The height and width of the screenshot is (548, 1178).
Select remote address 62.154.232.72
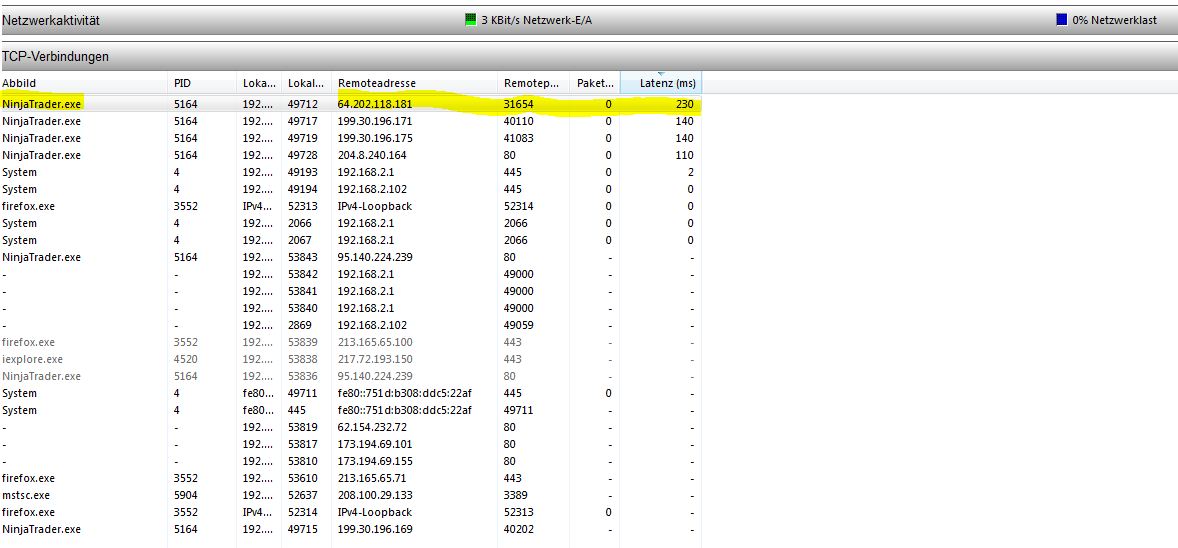[373, 427]
